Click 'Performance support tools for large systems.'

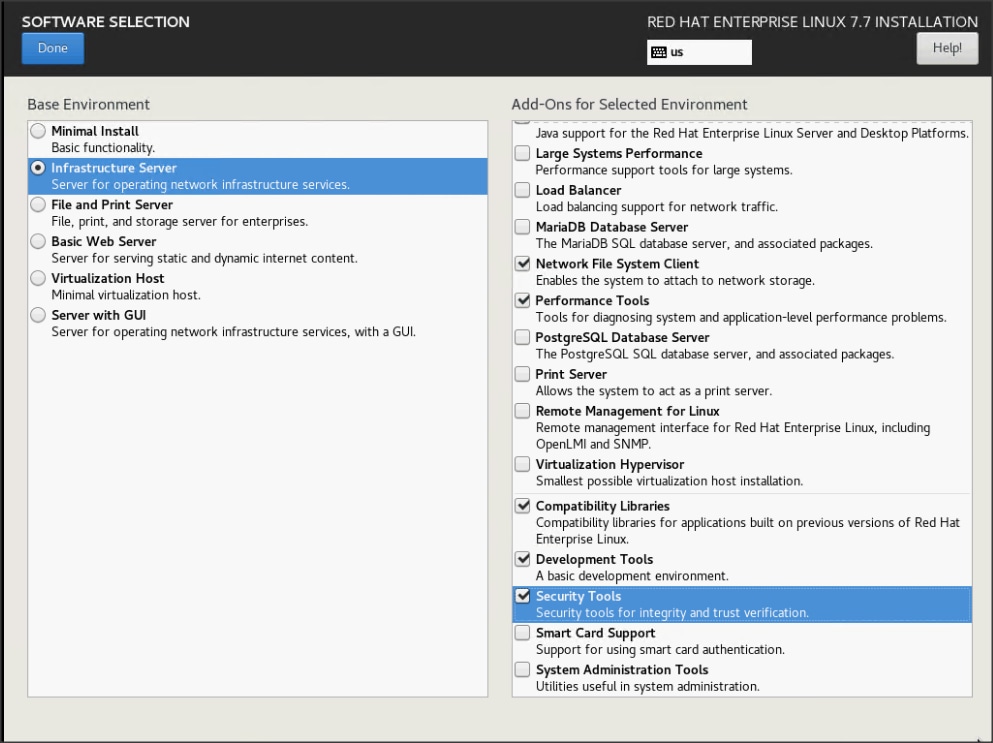click(664, 170)
